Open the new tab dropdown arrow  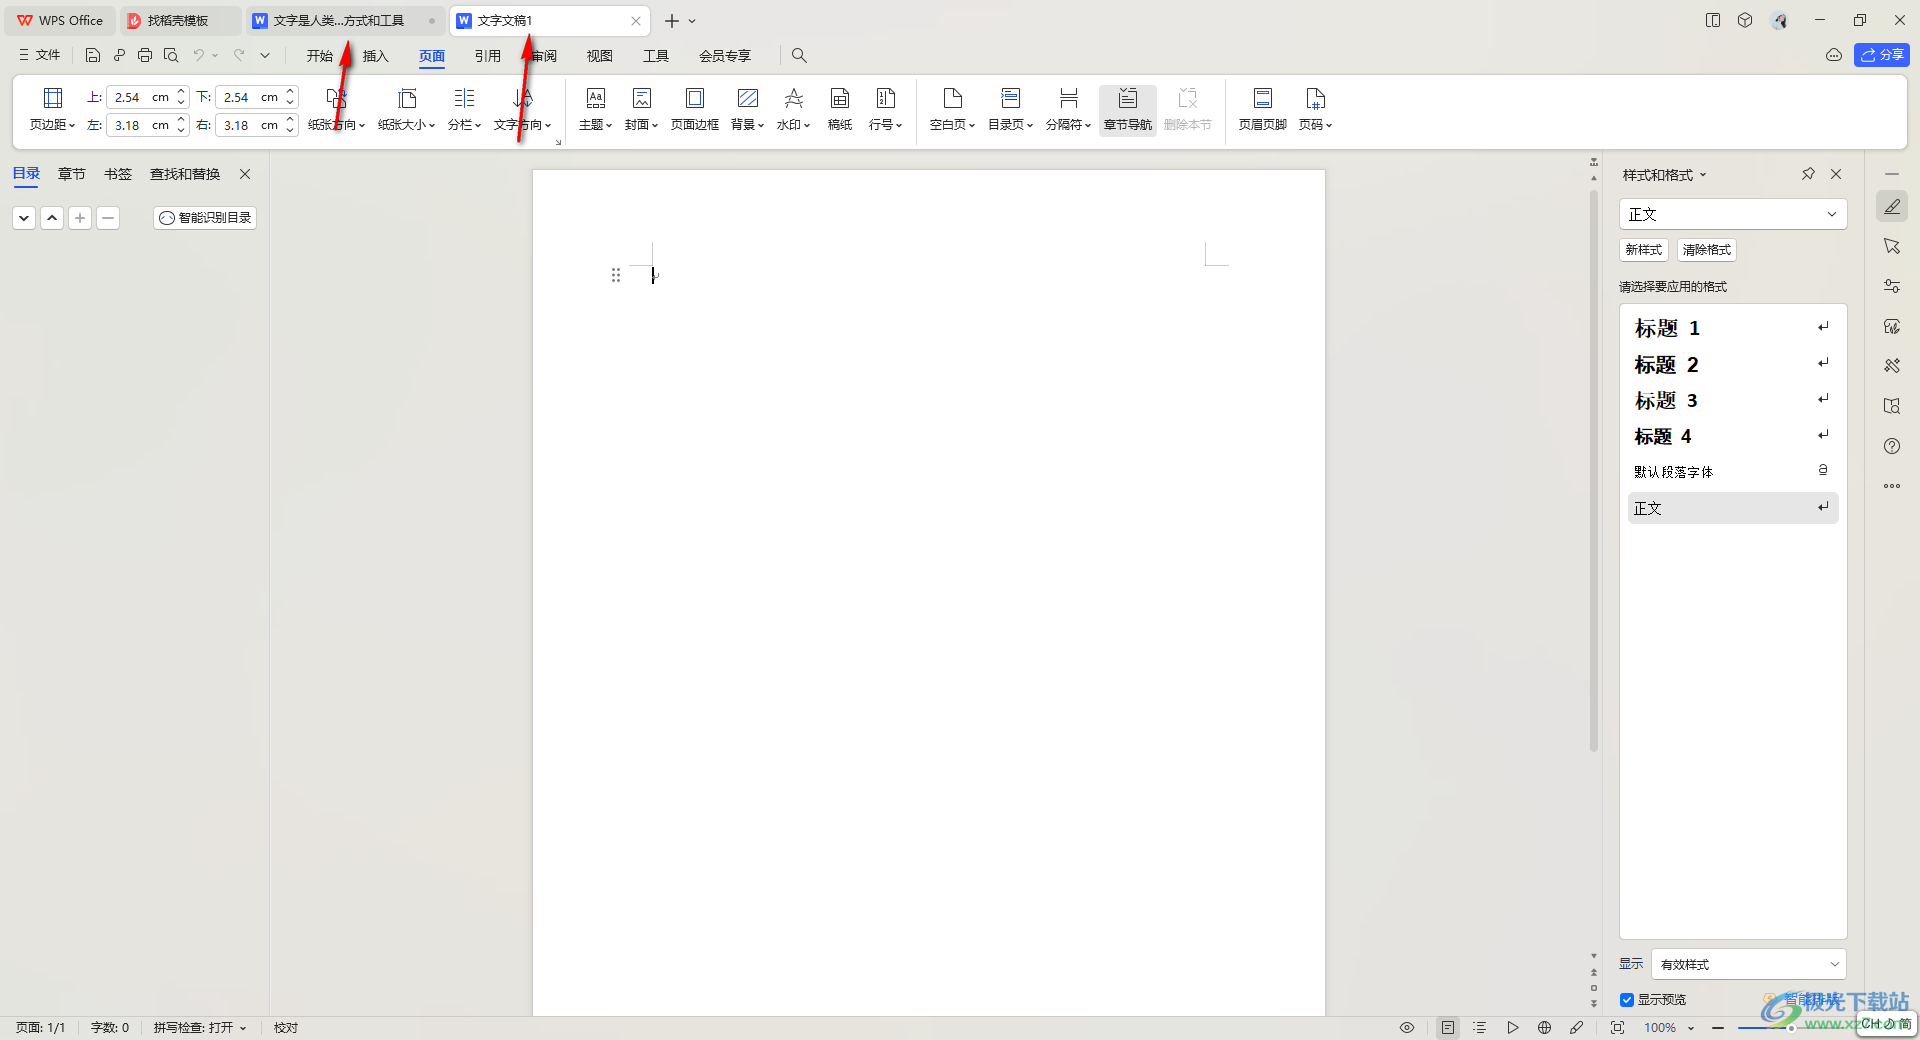[x=692, y=21]
